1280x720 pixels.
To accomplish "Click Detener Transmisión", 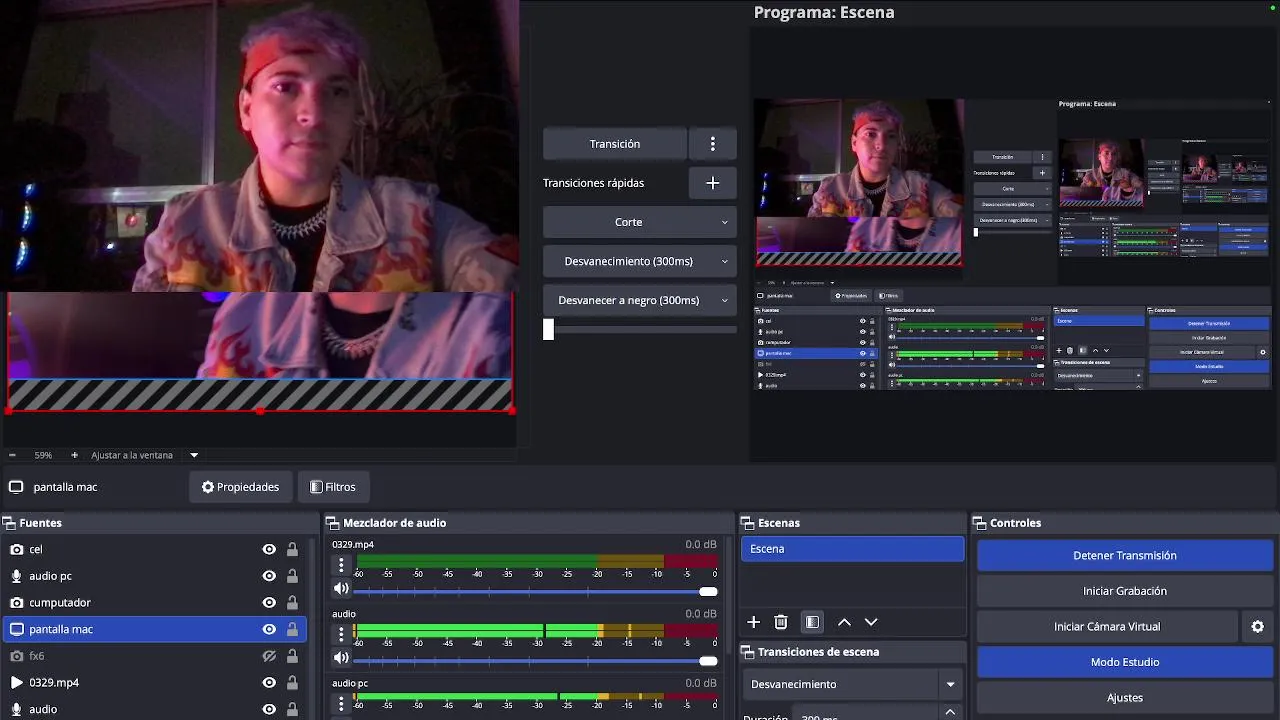I will tap(1125, 556).
